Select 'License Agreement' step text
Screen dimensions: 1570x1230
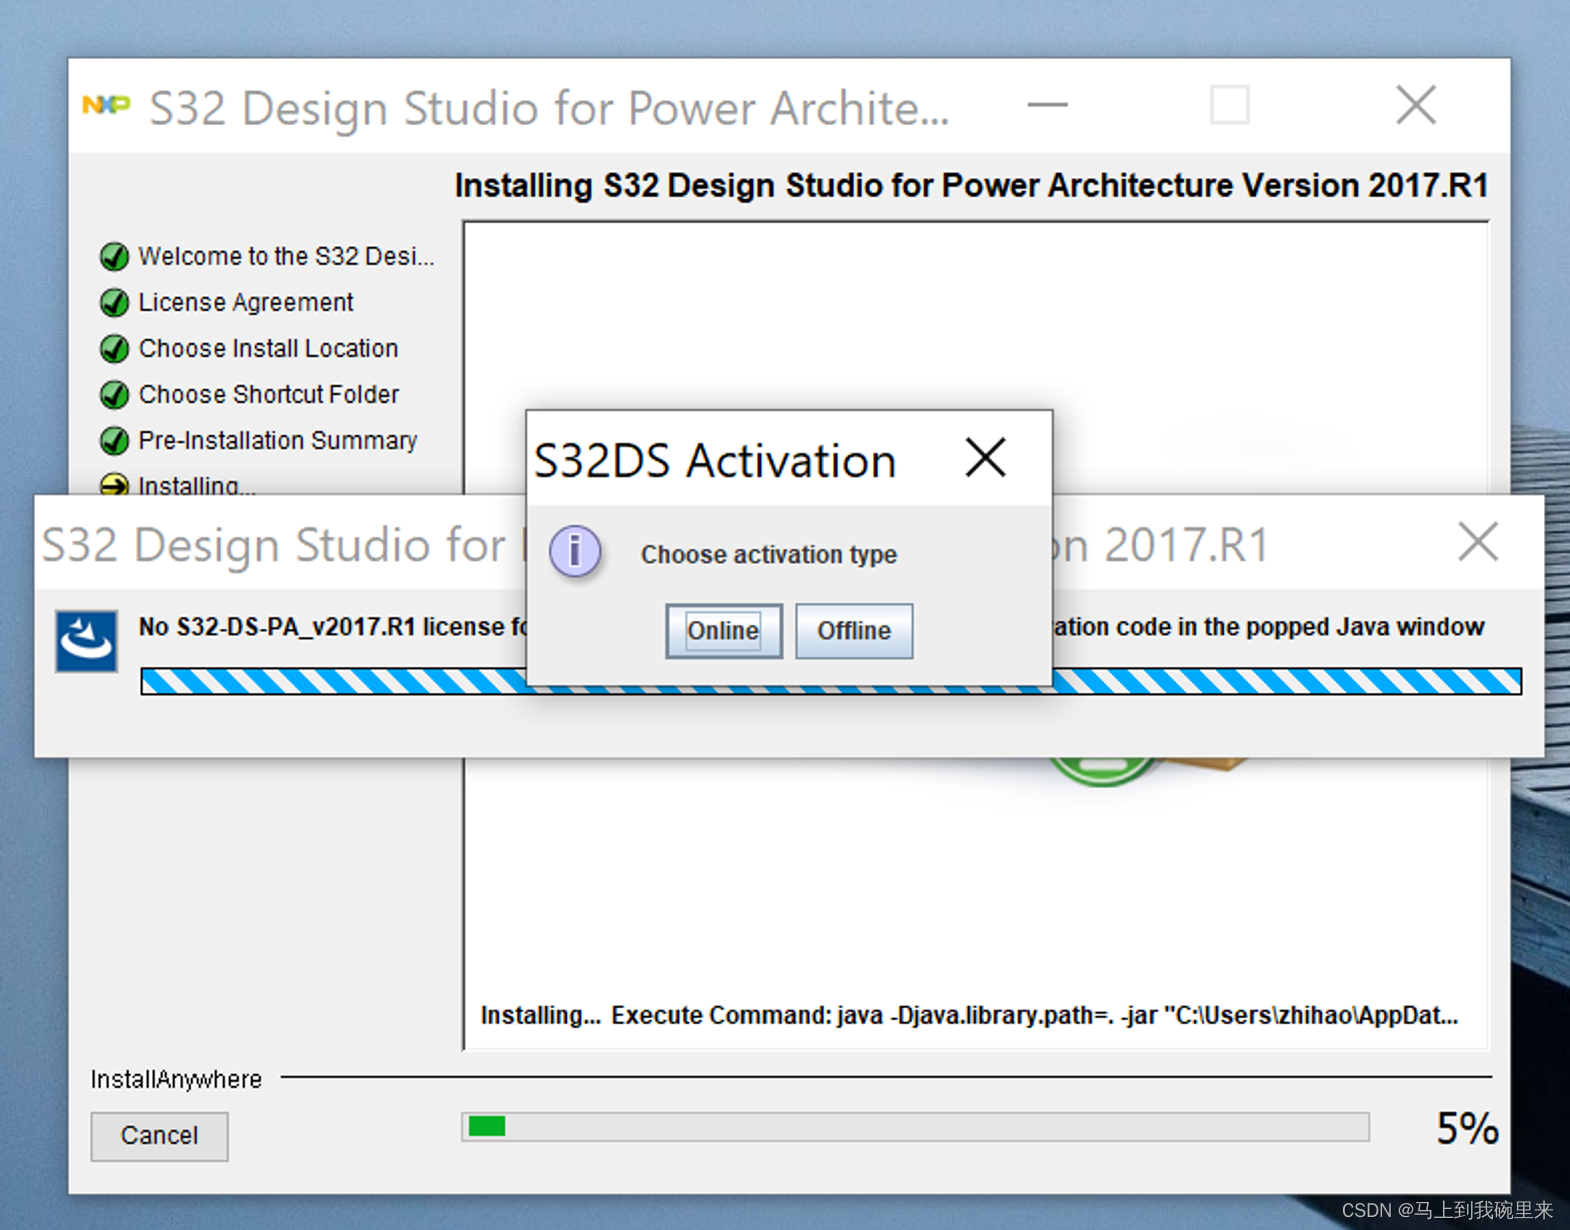[x=245, y=303]
